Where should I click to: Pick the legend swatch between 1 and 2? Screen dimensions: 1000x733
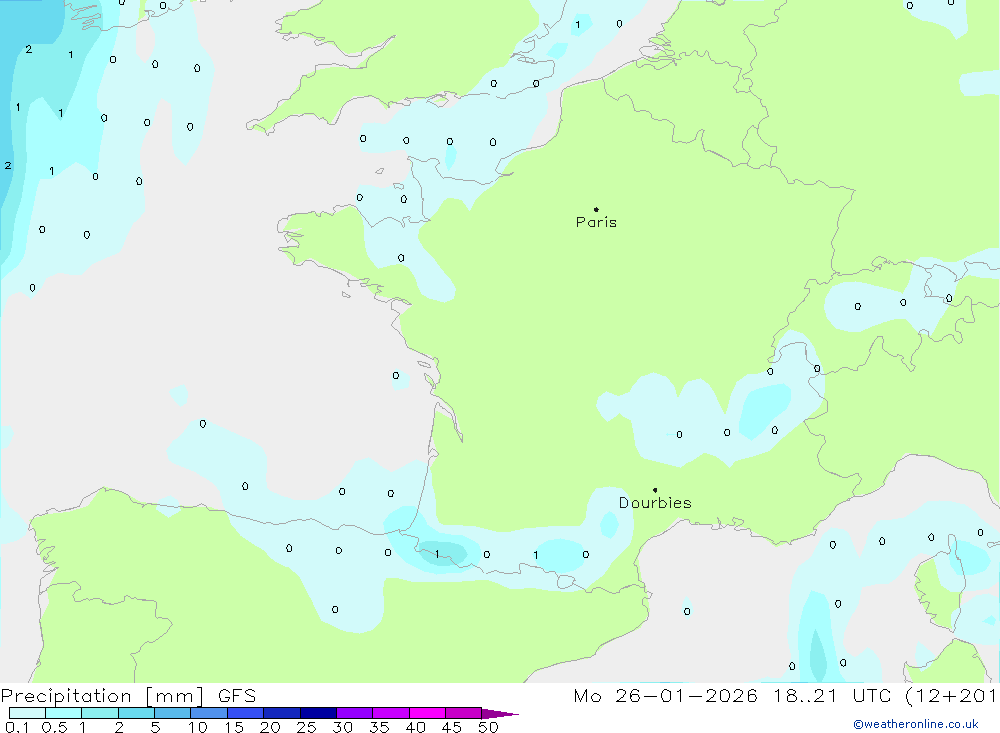pyautogui.click(x=100, y=713)
